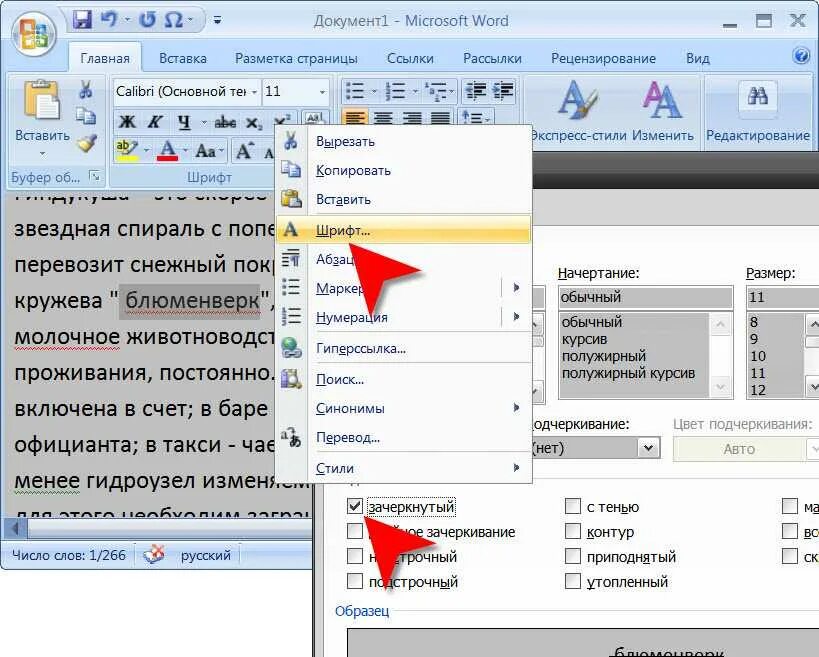Open the Синонимы submenu
The width and height of the screenshot is (819, 657).
[403, 408]
